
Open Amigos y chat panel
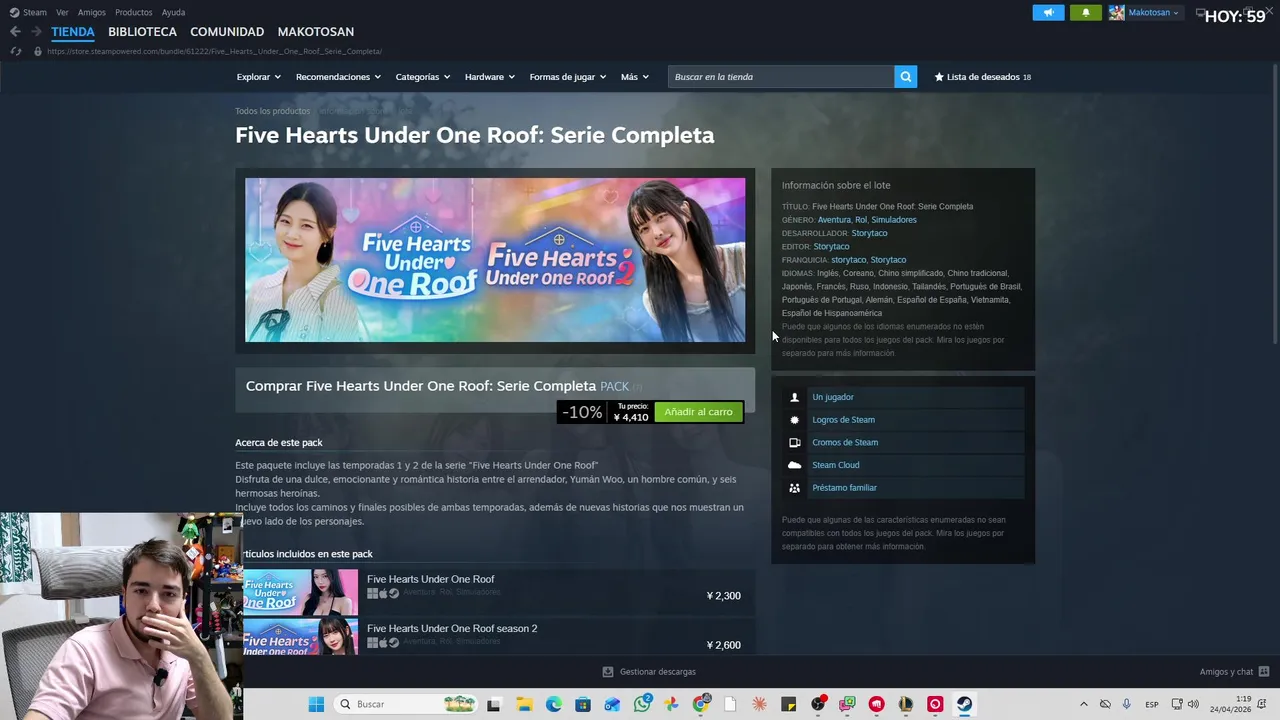(1234, 672)
